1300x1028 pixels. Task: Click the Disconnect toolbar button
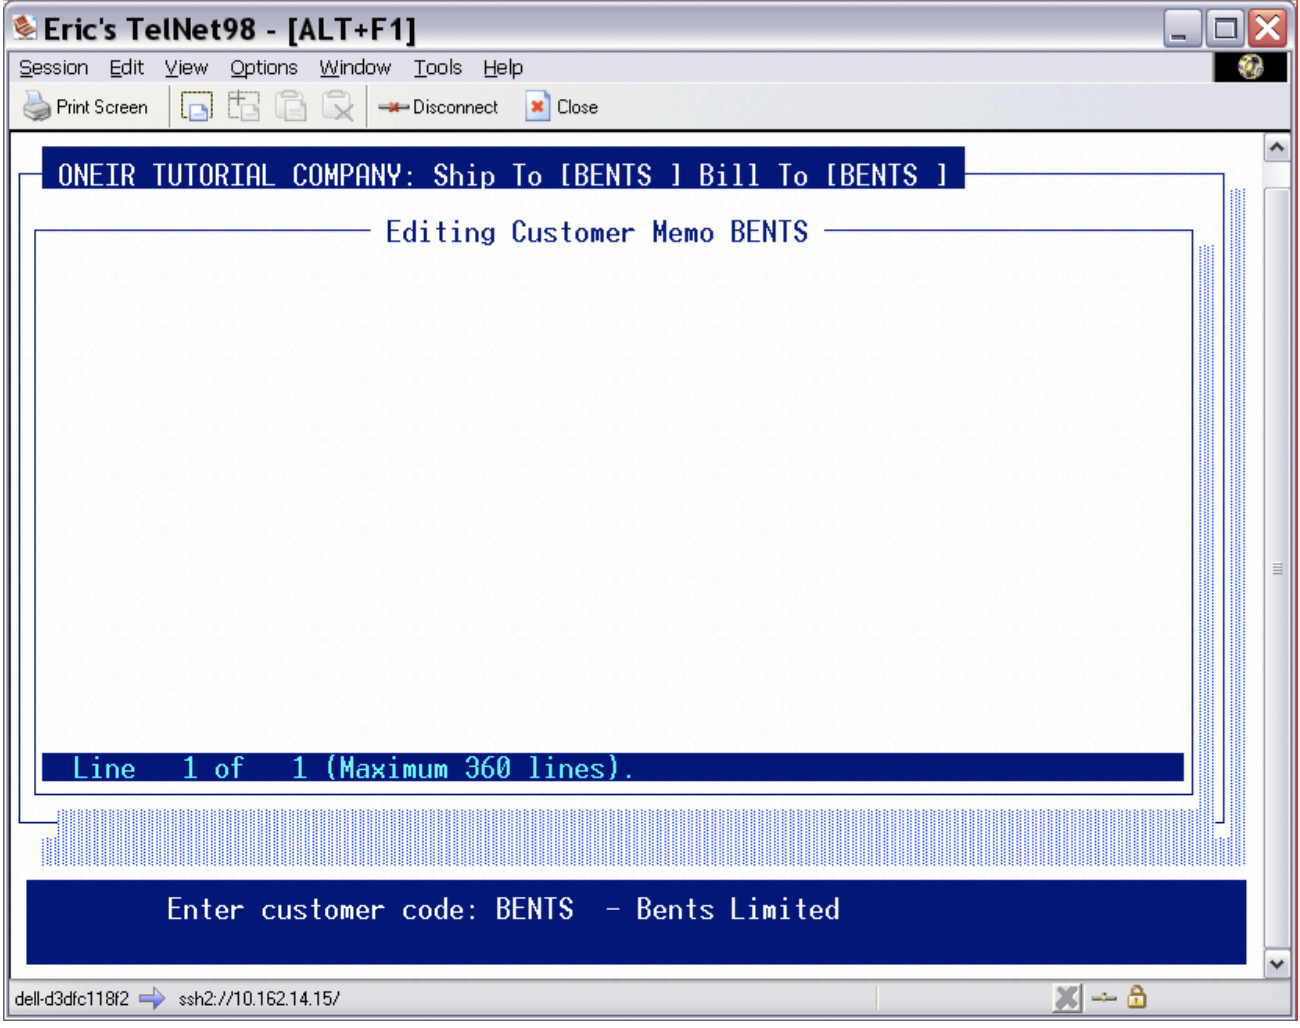[438, 107]
